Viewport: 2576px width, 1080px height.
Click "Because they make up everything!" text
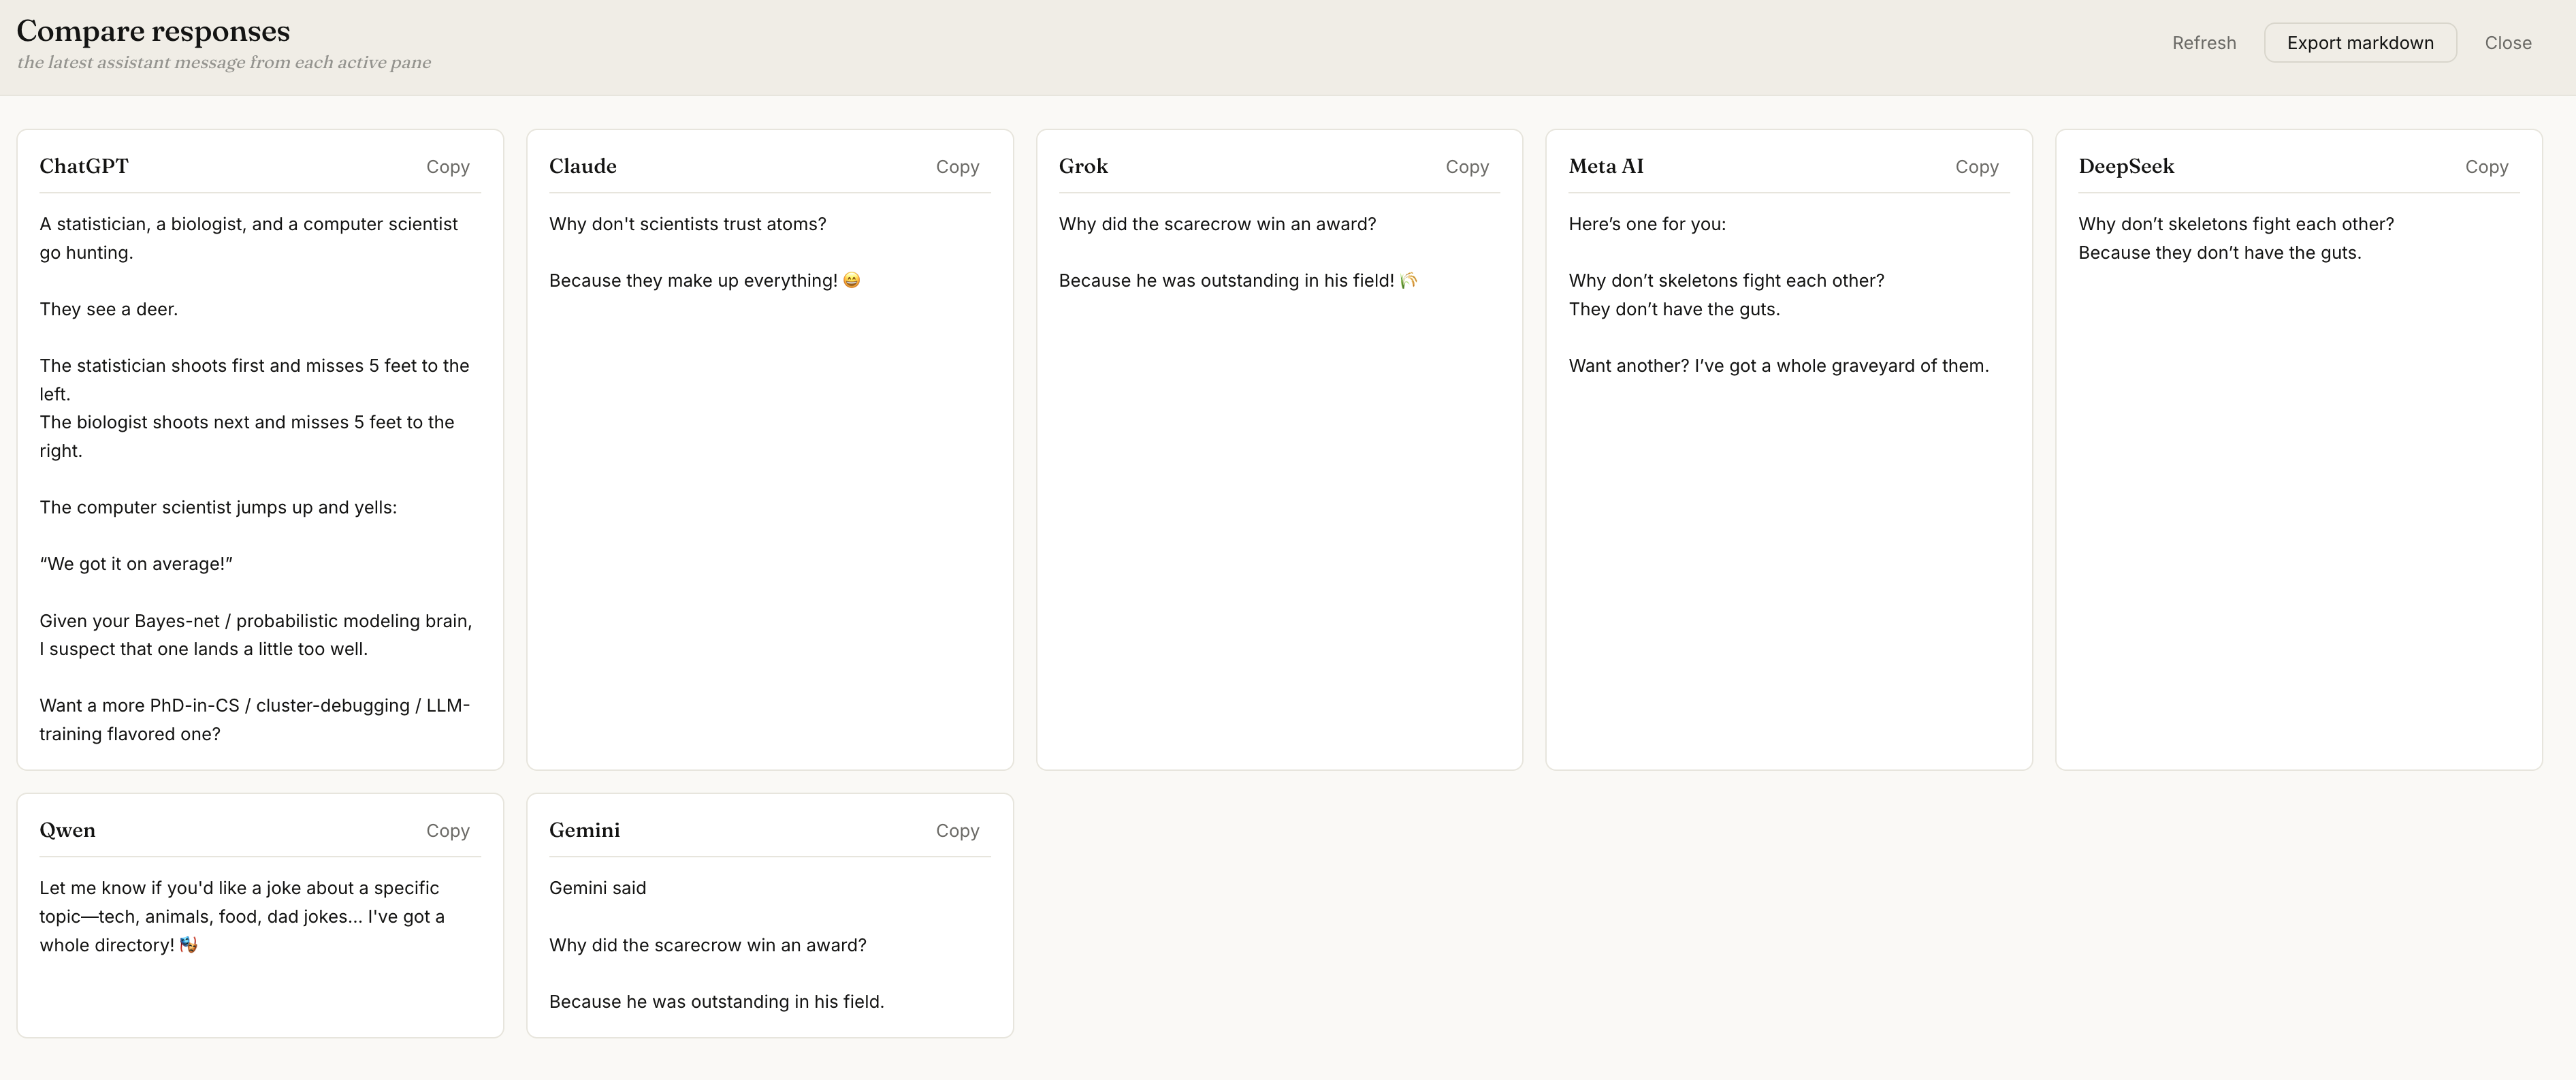[693, 281]
